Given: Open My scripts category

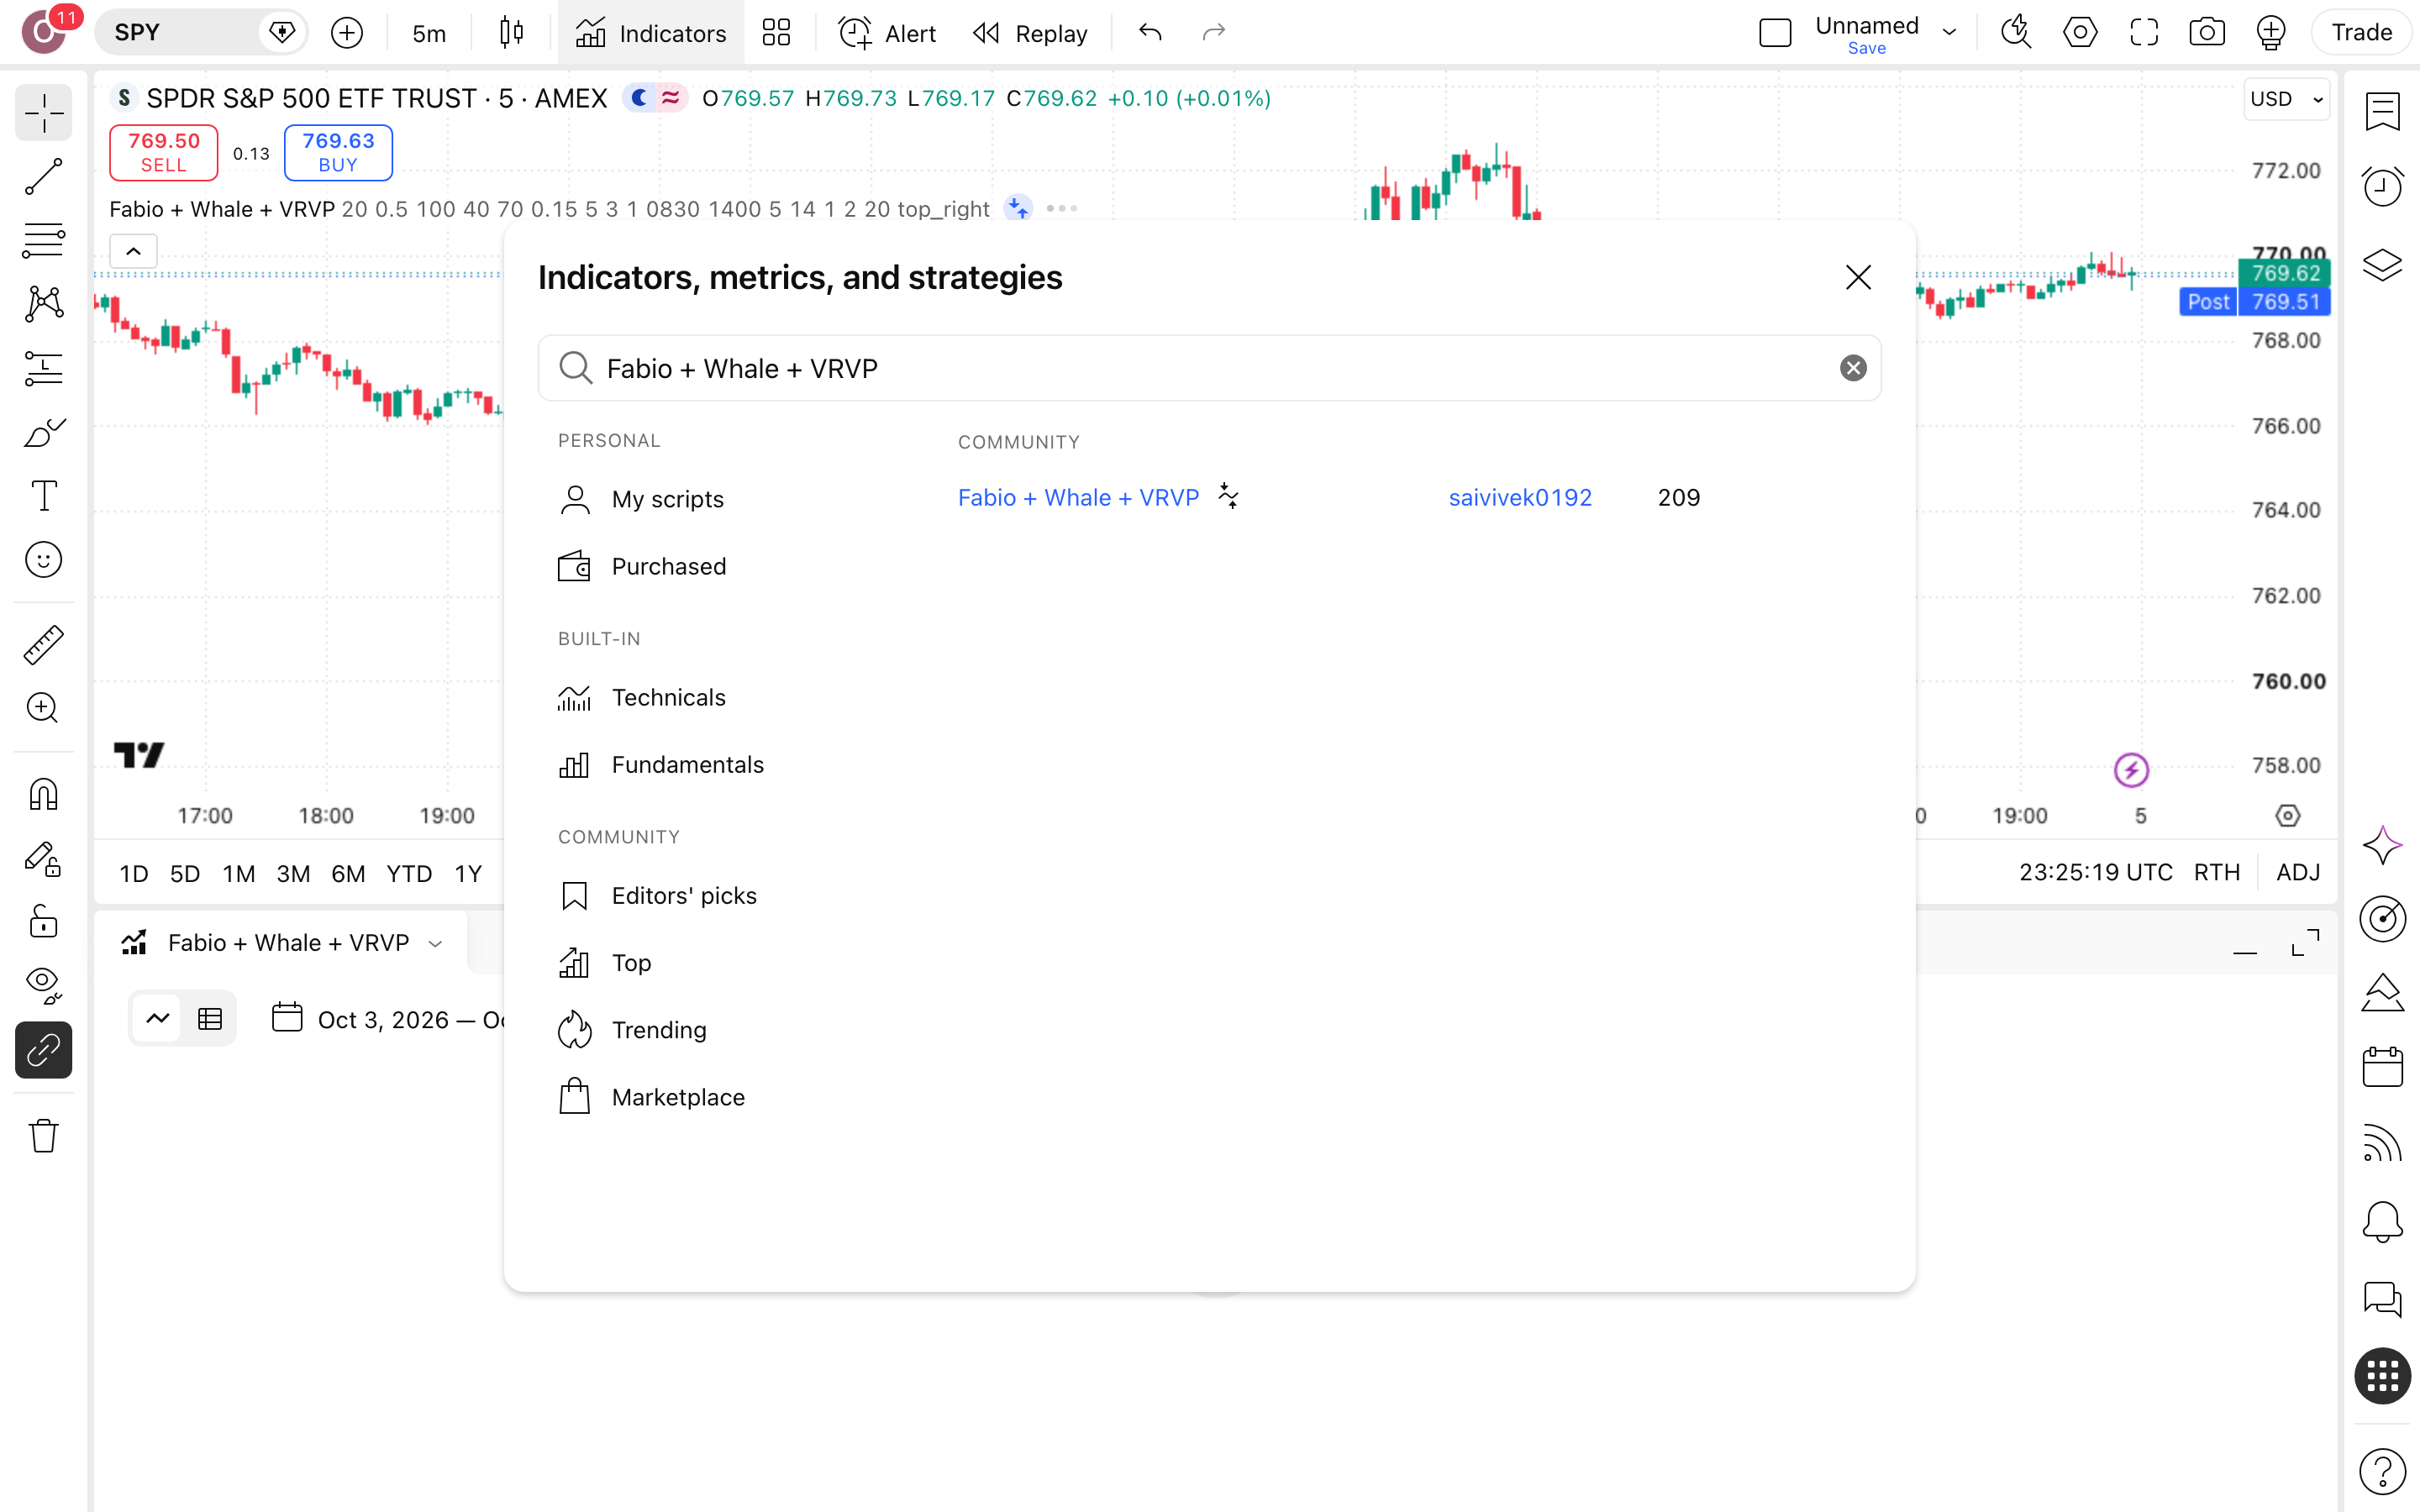Looking at the screenshot, I should pos(640,499).
